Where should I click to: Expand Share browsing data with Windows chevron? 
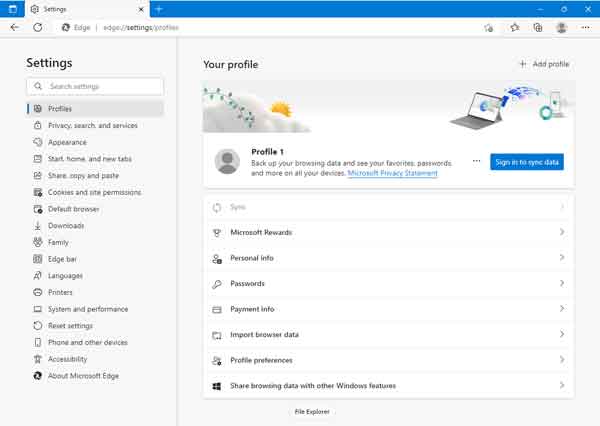562,385
